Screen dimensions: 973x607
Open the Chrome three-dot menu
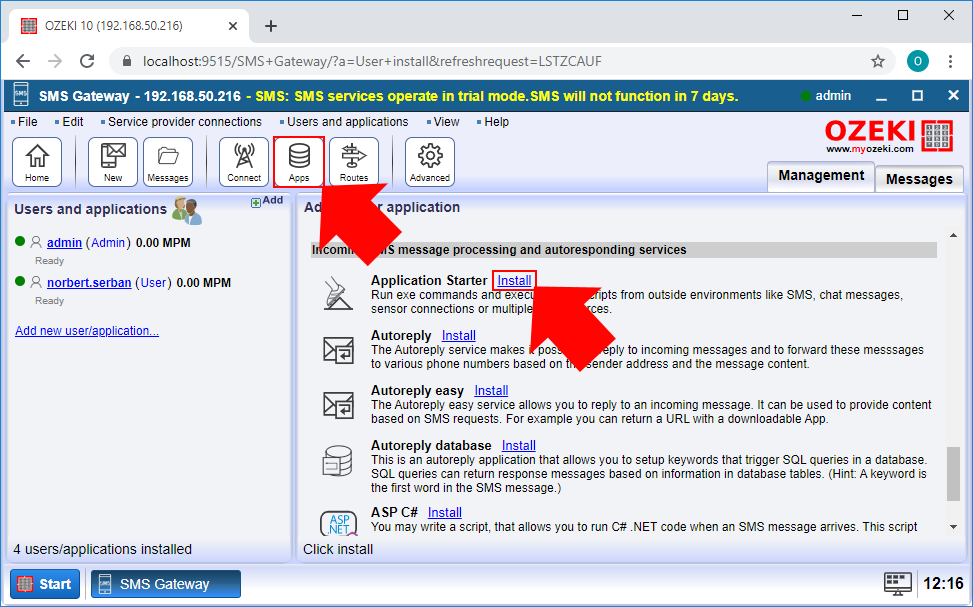pos(950,61)
